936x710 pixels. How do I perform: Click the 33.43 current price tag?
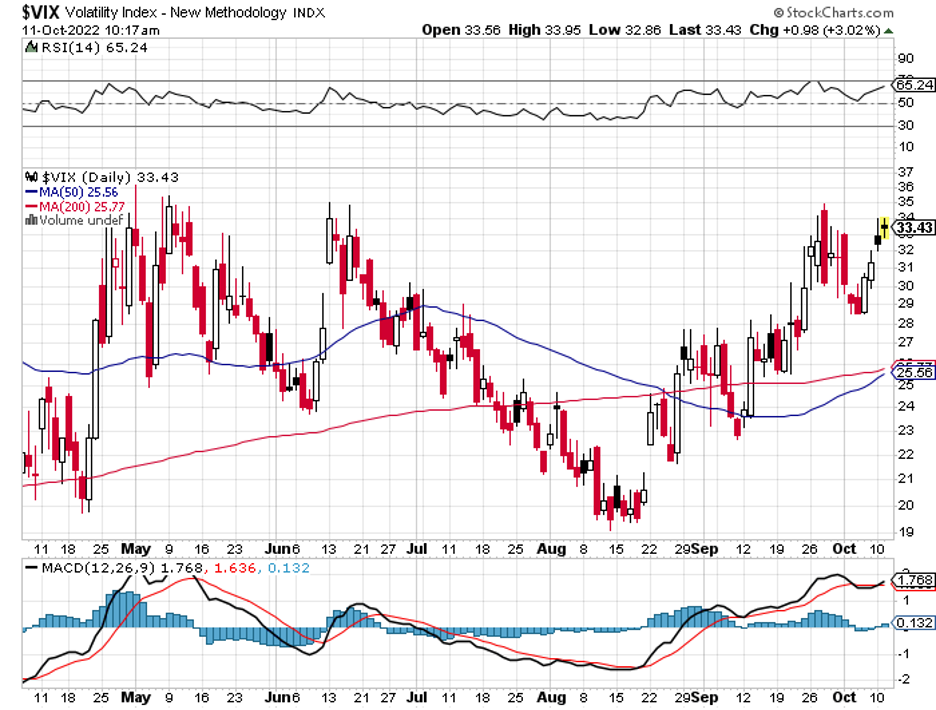click(x=914, y=228)
